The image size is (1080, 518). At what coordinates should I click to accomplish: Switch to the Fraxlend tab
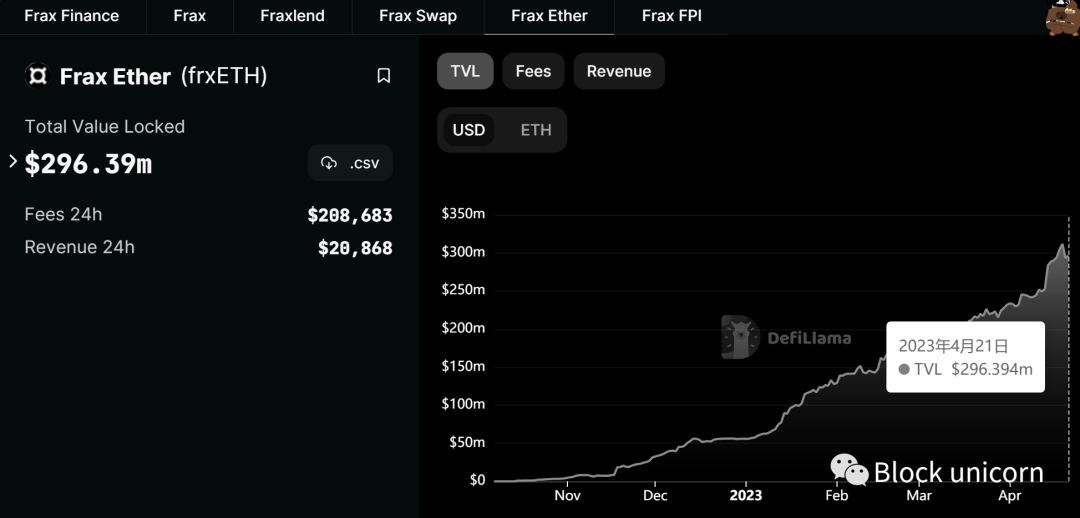[x=292, y=16]
